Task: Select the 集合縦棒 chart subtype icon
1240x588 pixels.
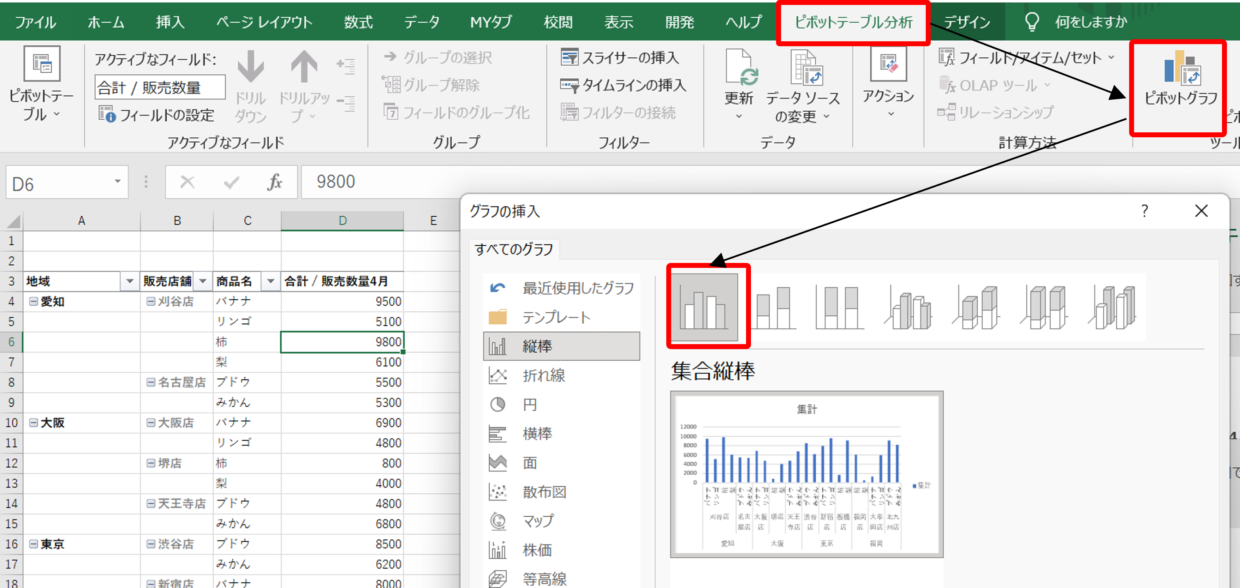Action: point(705,307)
